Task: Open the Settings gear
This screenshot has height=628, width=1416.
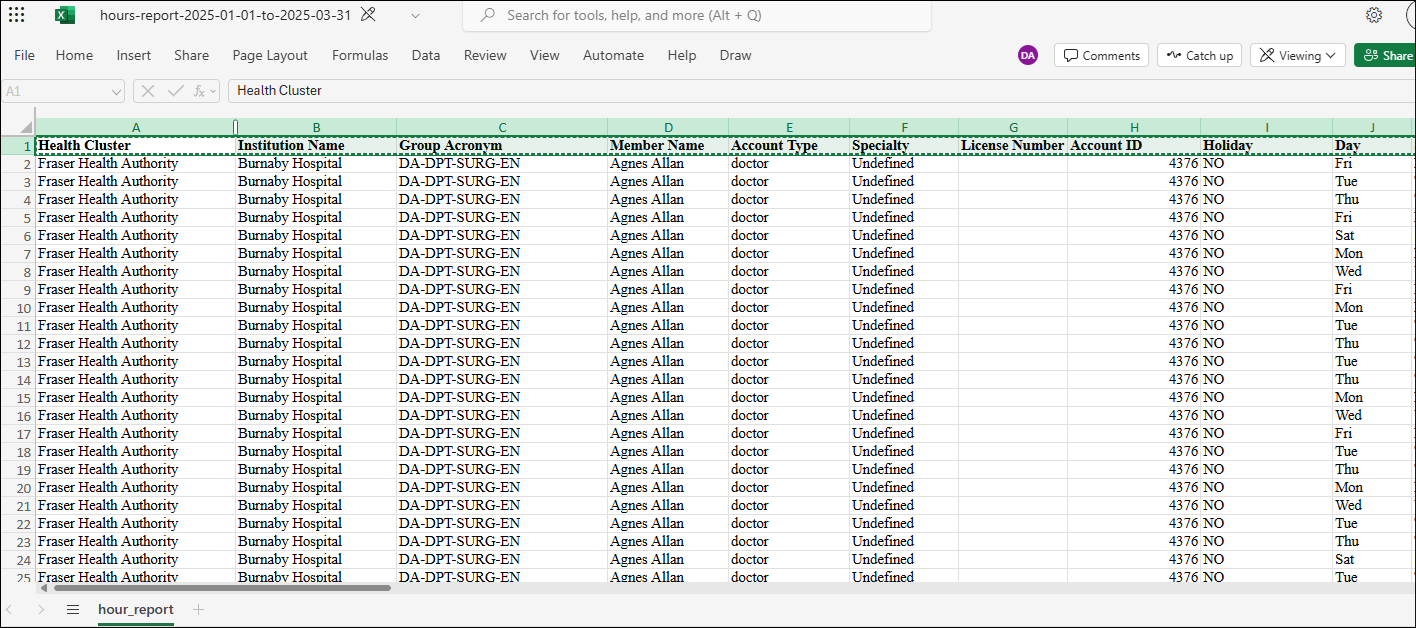Action: (x=1374, y=15)
